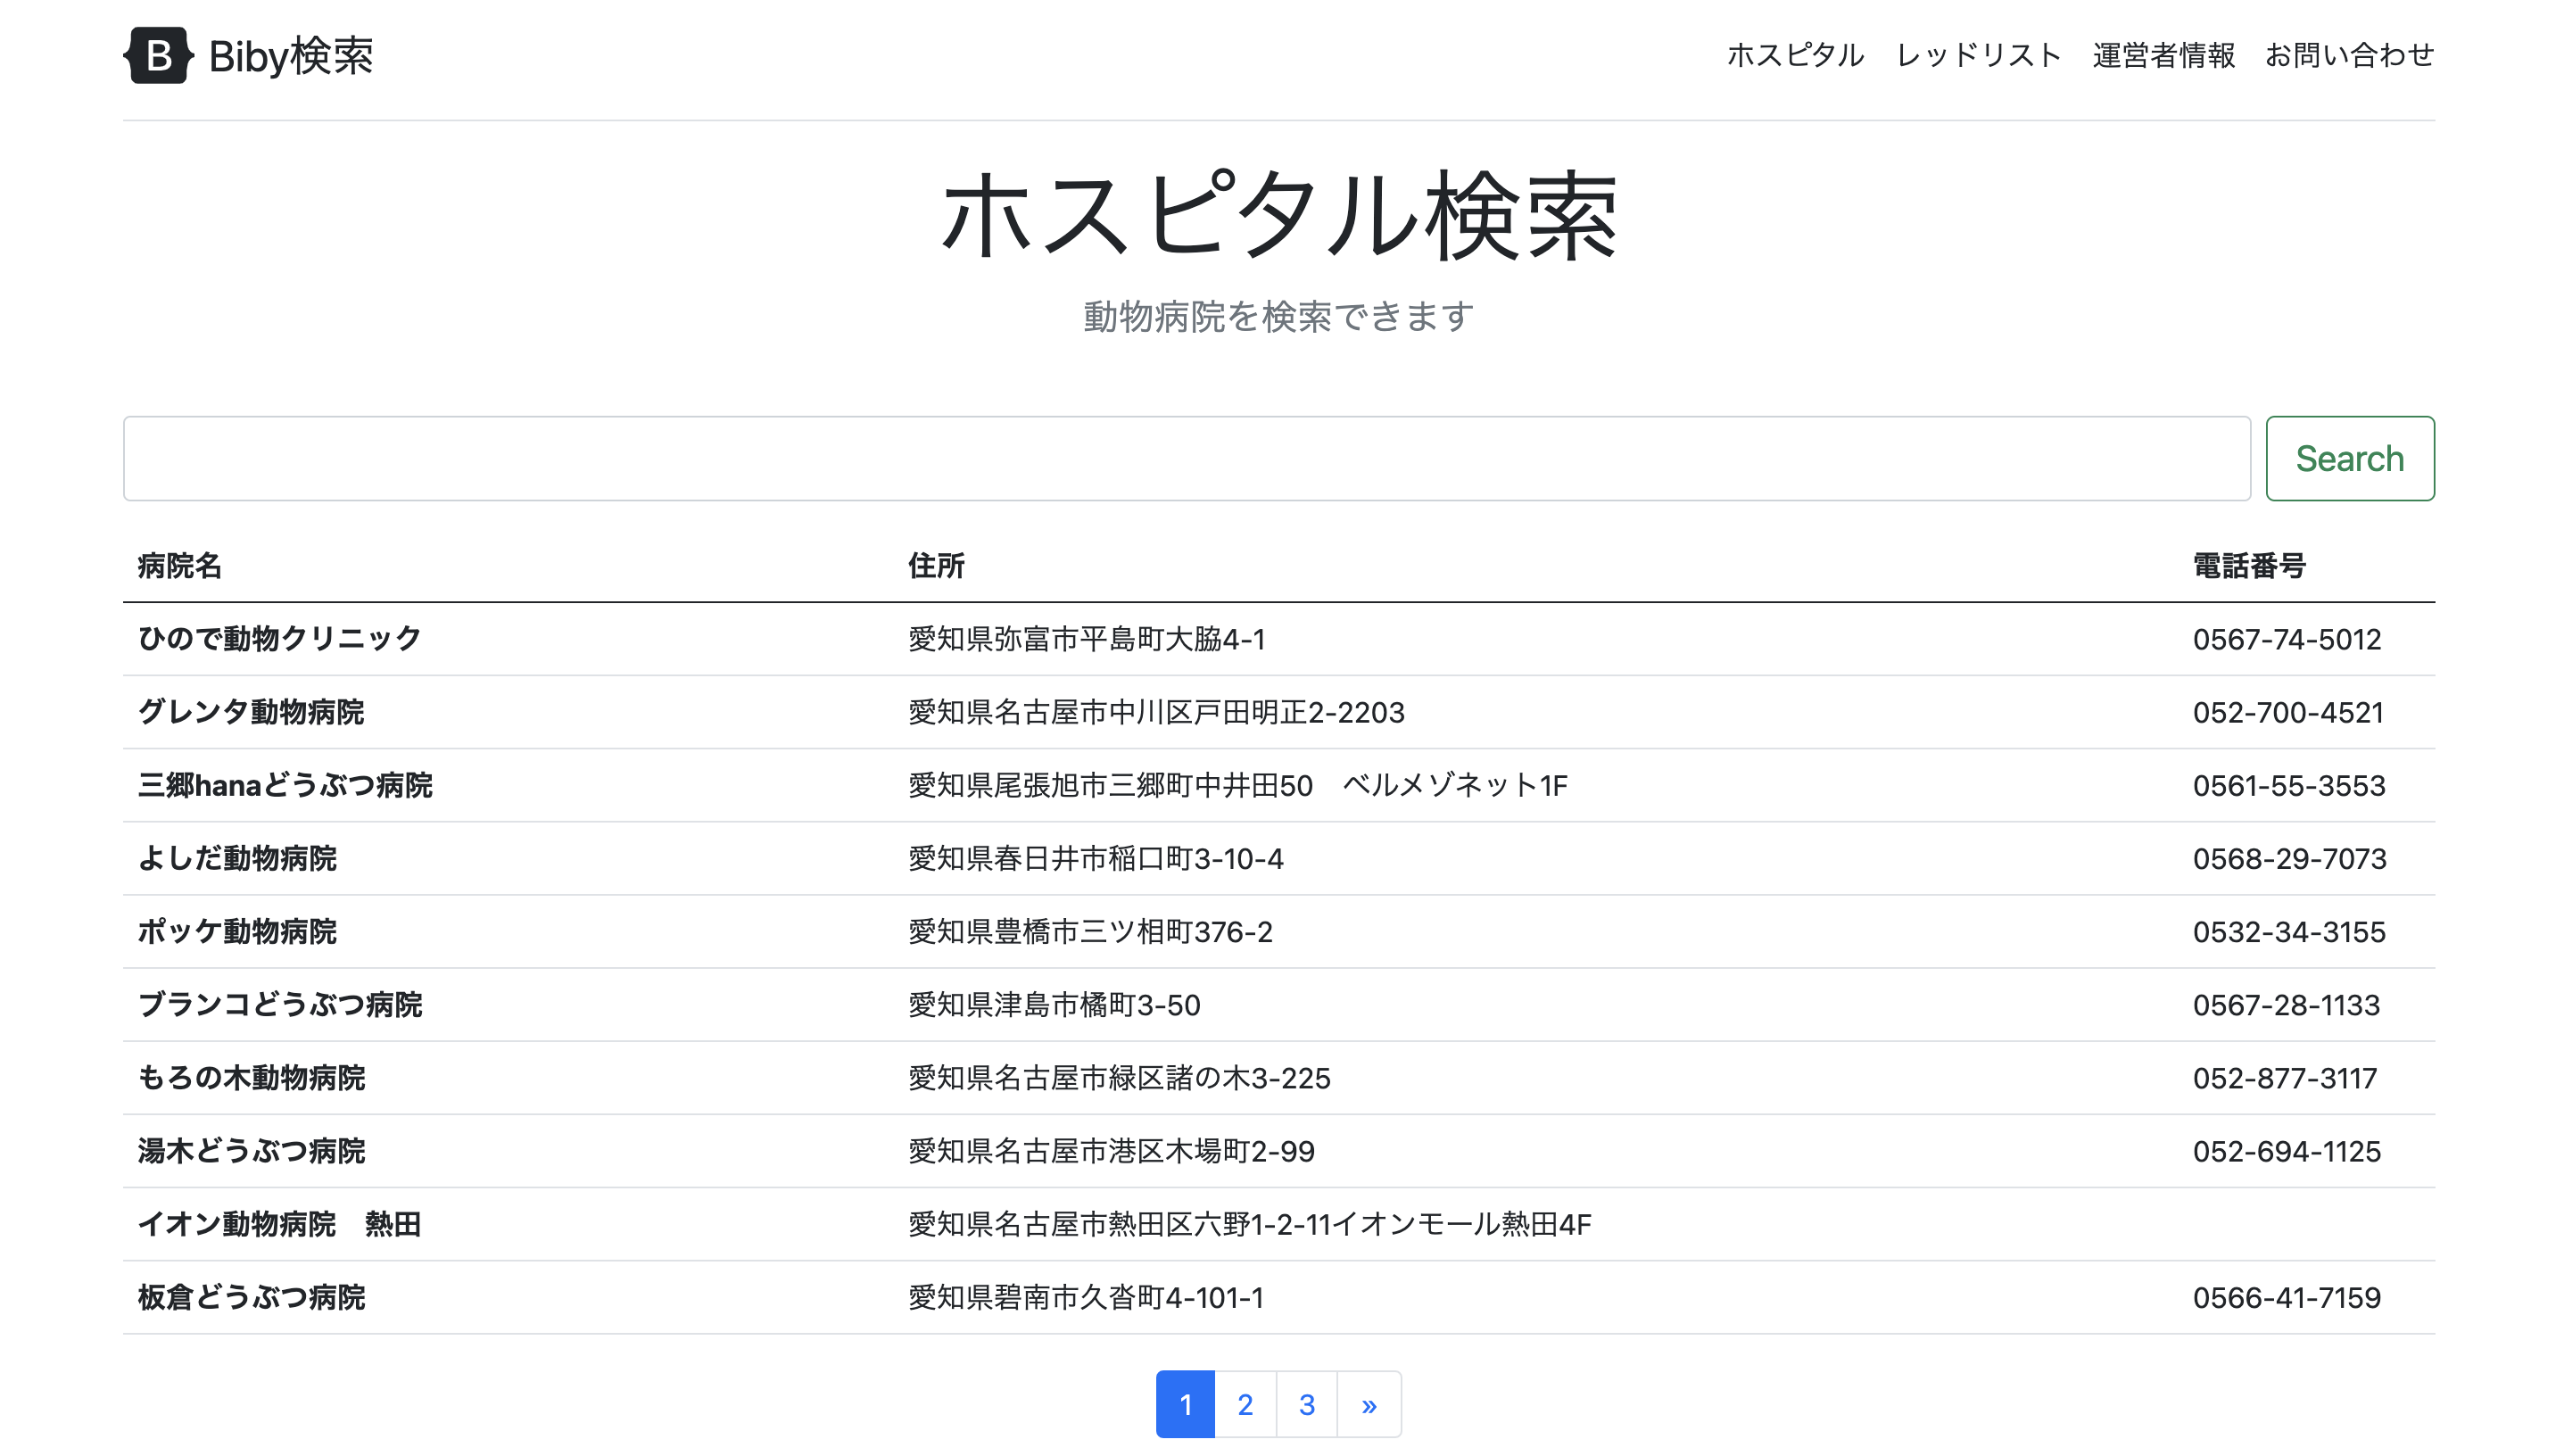The width and height of the screenshot is (2564, 1456).
Task: Click the next page » arrow
Action: (1368, 1404)
